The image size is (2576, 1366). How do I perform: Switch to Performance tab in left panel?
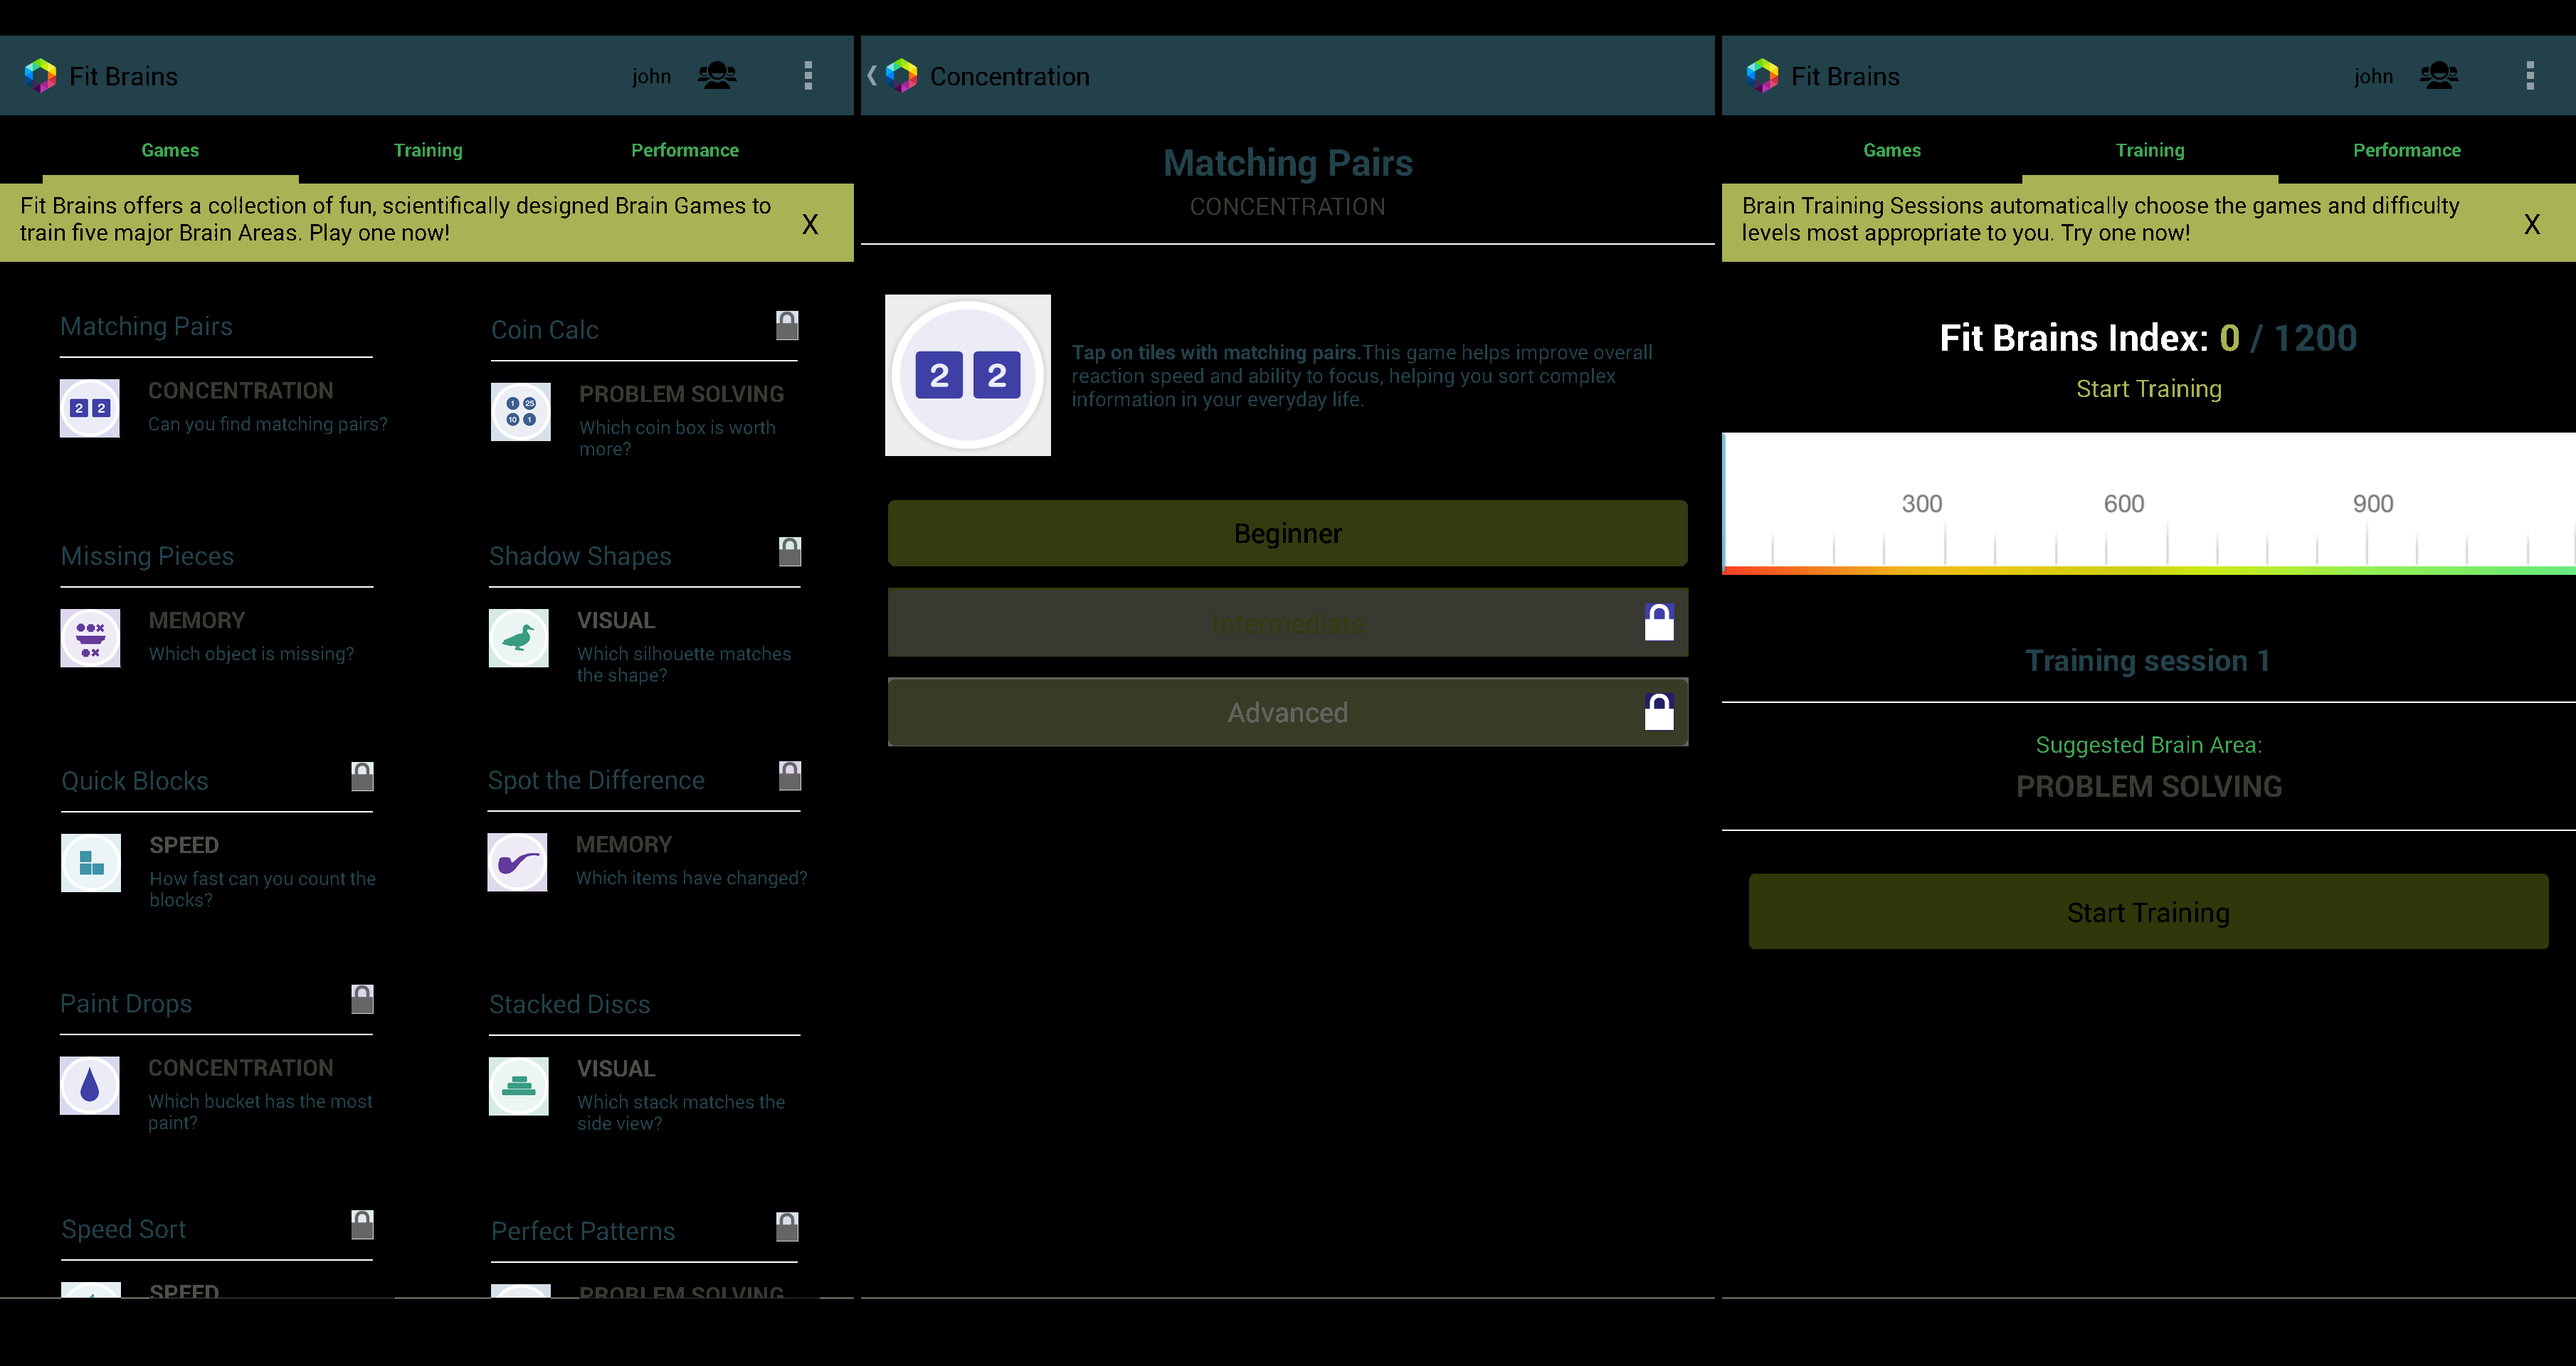click(x=685, y=150)
